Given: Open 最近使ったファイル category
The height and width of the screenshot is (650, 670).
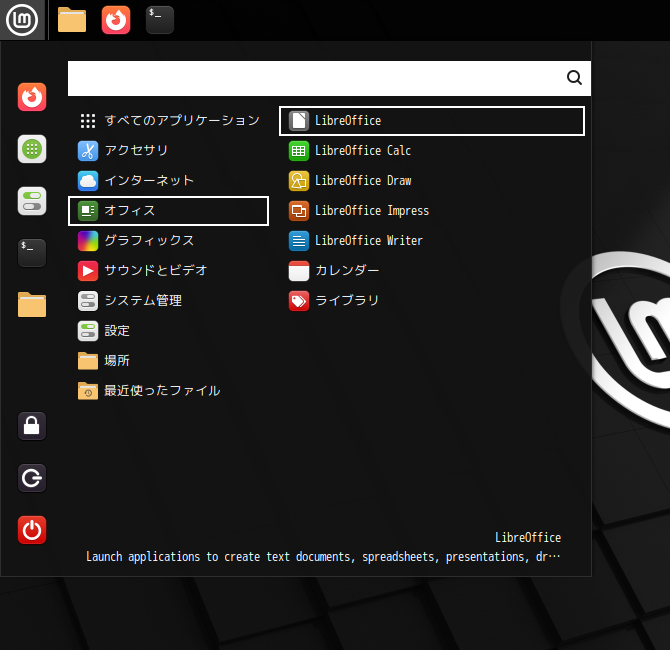Looking at the screenshot, I should pyautogui.click(x=168, y=391).
